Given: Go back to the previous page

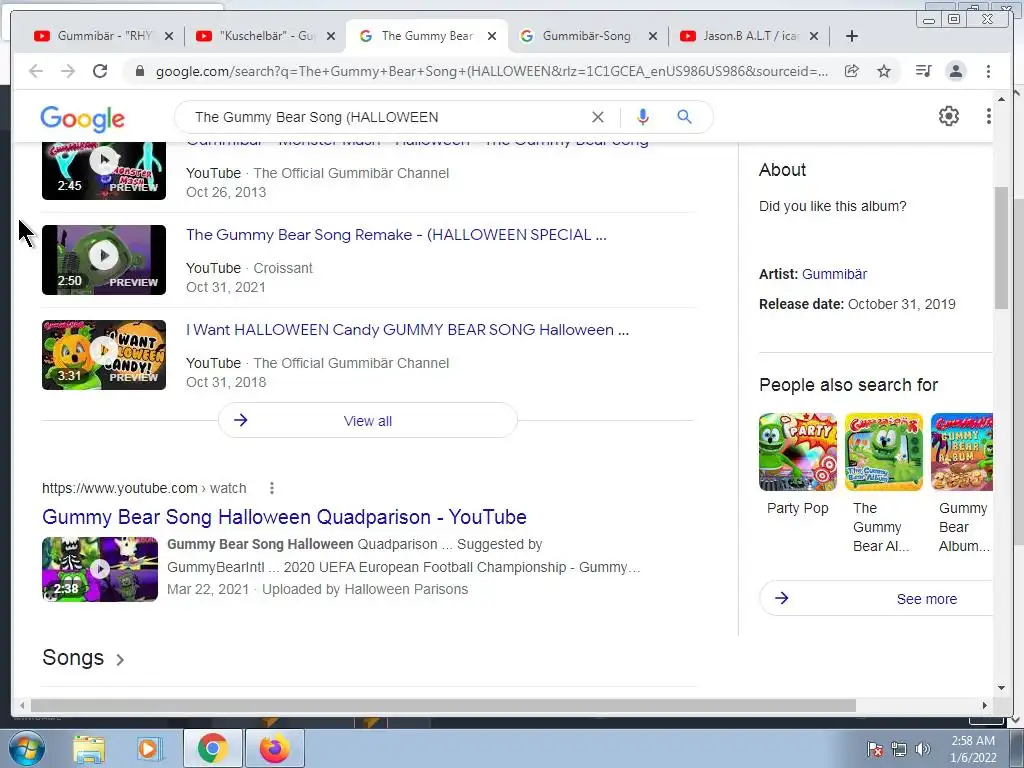Looking at the screenshot, I should coord(36,71).
